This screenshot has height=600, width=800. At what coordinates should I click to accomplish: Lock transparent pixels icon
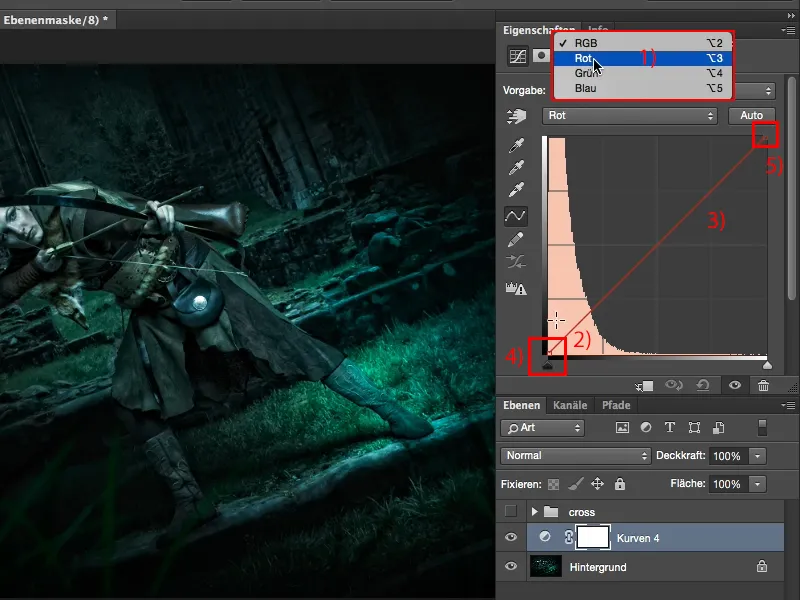554,484
